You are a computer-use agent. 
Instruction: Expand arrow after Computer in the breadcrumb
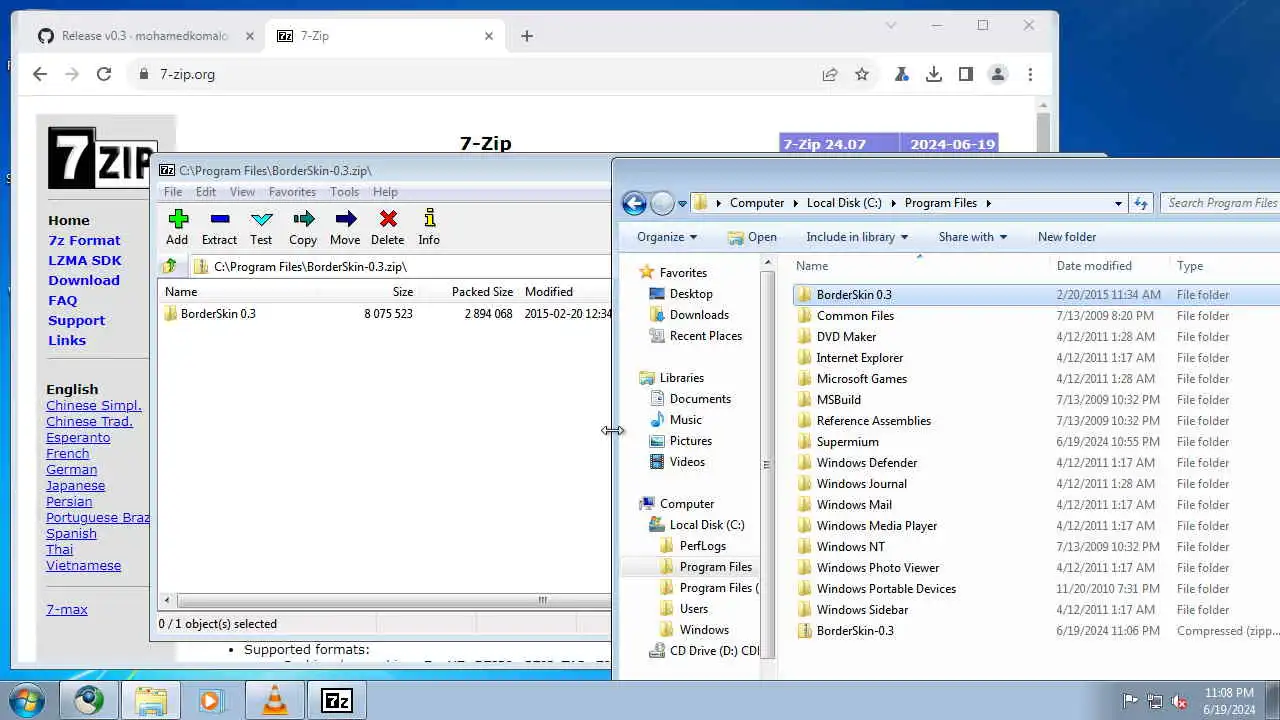[x=795, y=203]
